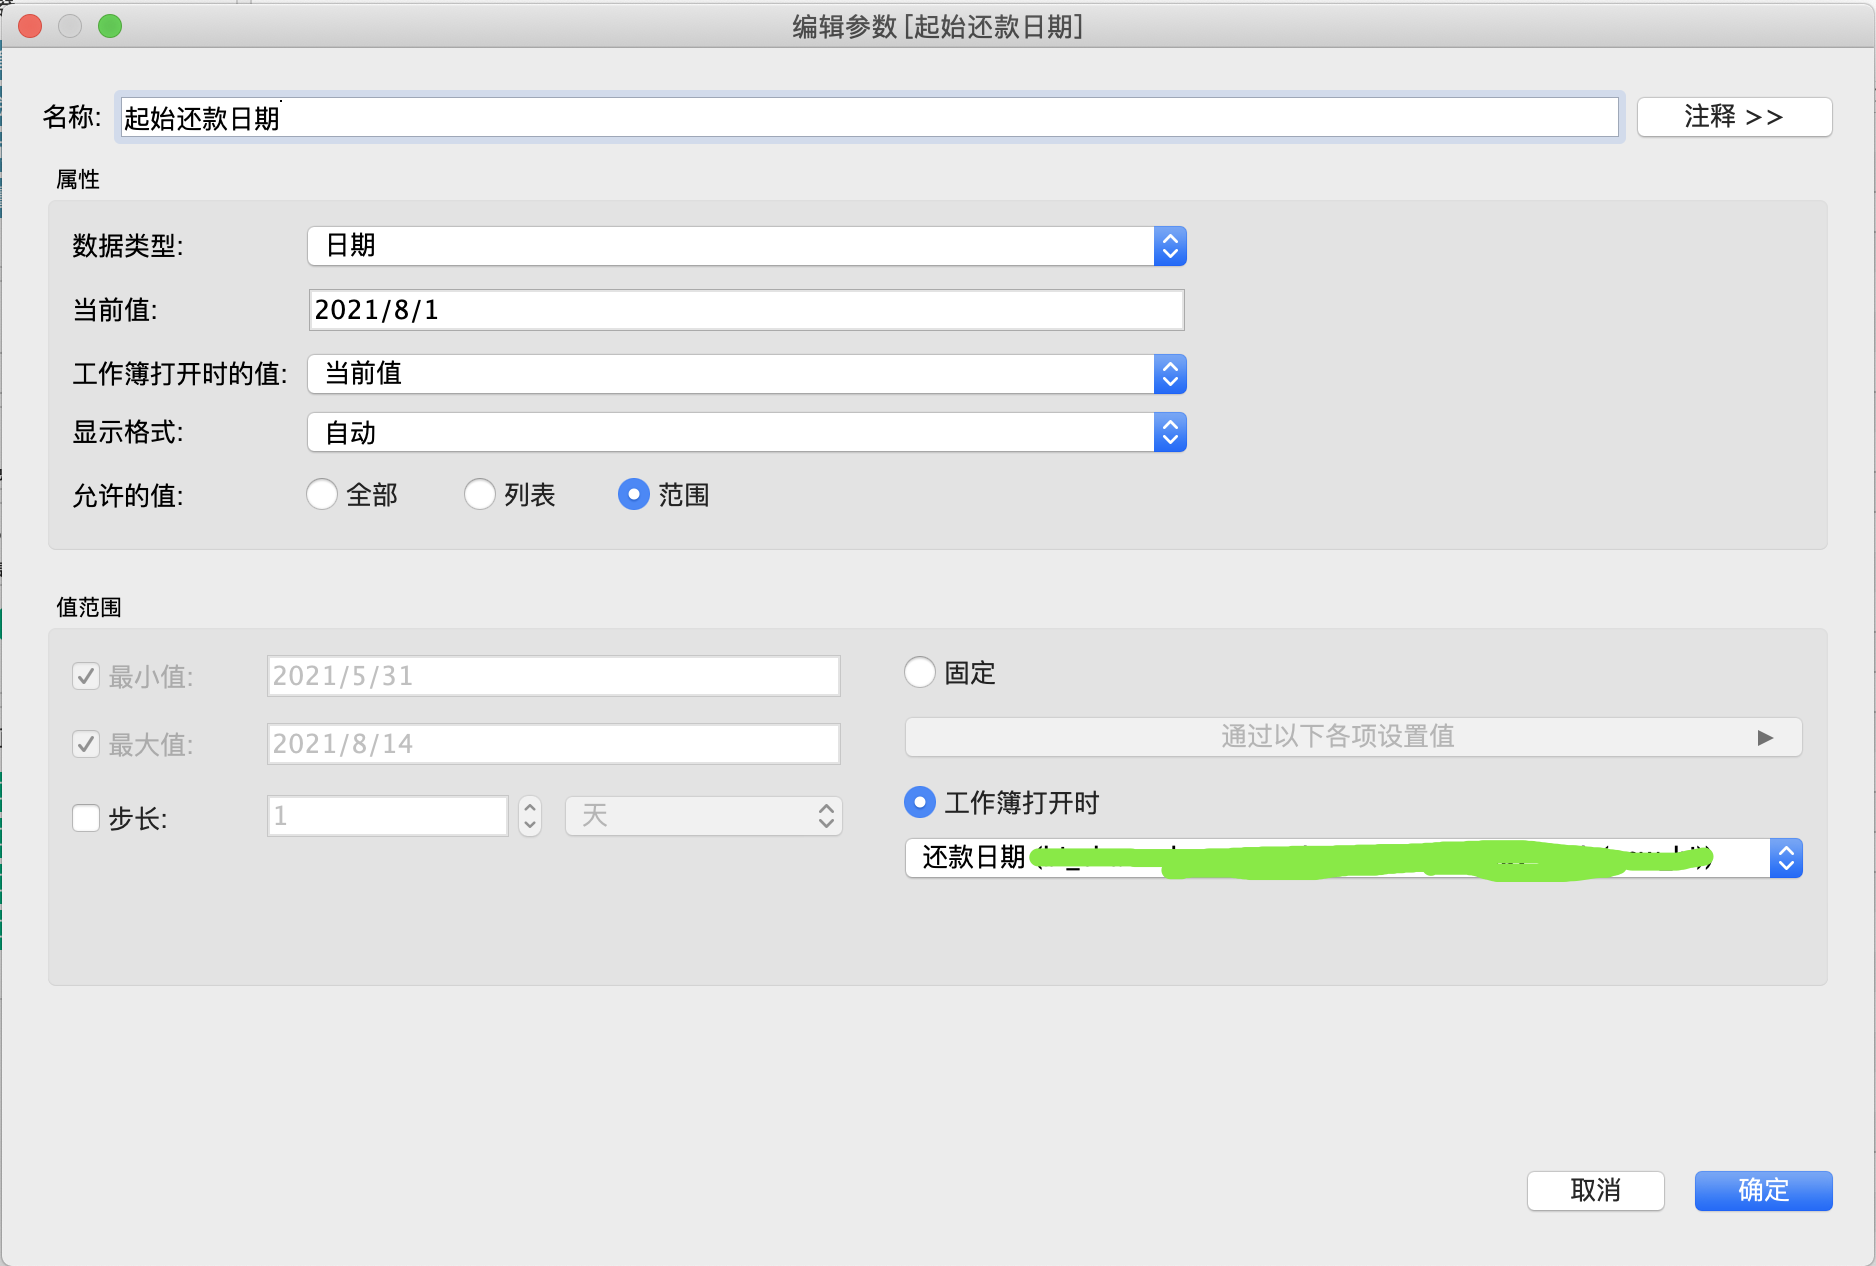This screenshot has width=1876, height=1266.
Task: Expand the 工作簿打开时的值 dropdown
Action: pos(746,374)
